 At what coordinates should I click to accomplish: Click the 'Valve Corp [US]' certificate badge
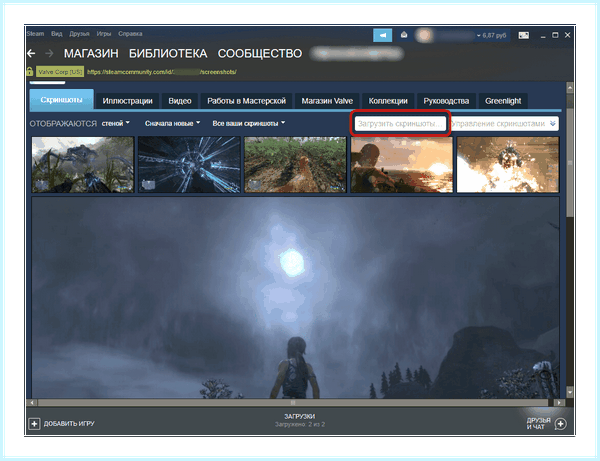pos(60,72)
